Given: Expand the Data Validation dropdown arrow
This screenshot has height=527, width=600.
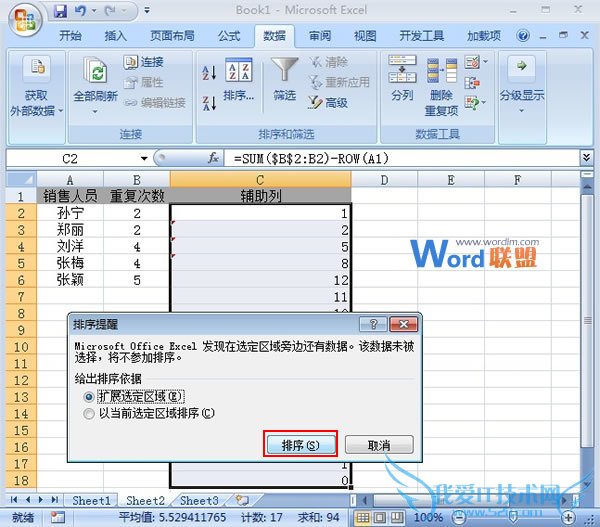Looking at the screenshot, I should [485, 61].
